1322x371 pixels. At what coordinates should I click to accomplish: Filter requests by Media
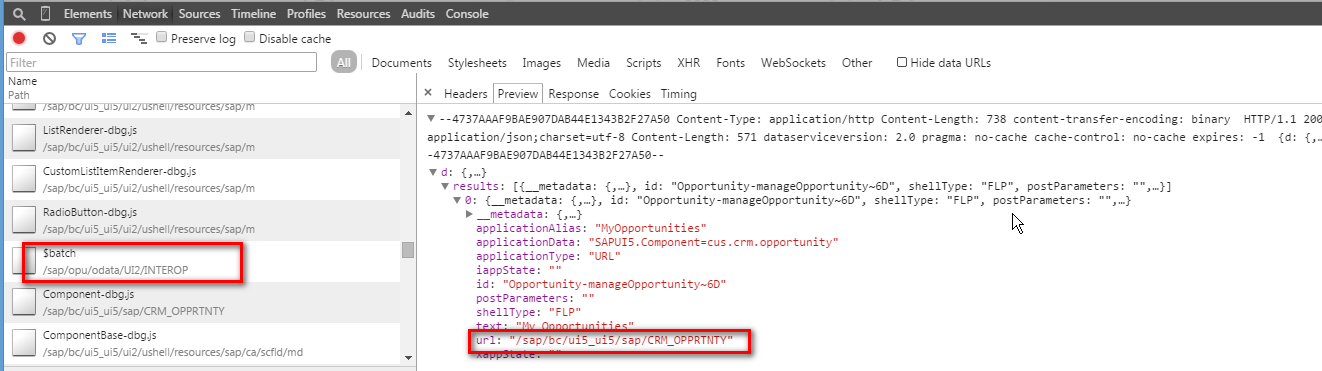pyautogui.click(x=593, y=63)
